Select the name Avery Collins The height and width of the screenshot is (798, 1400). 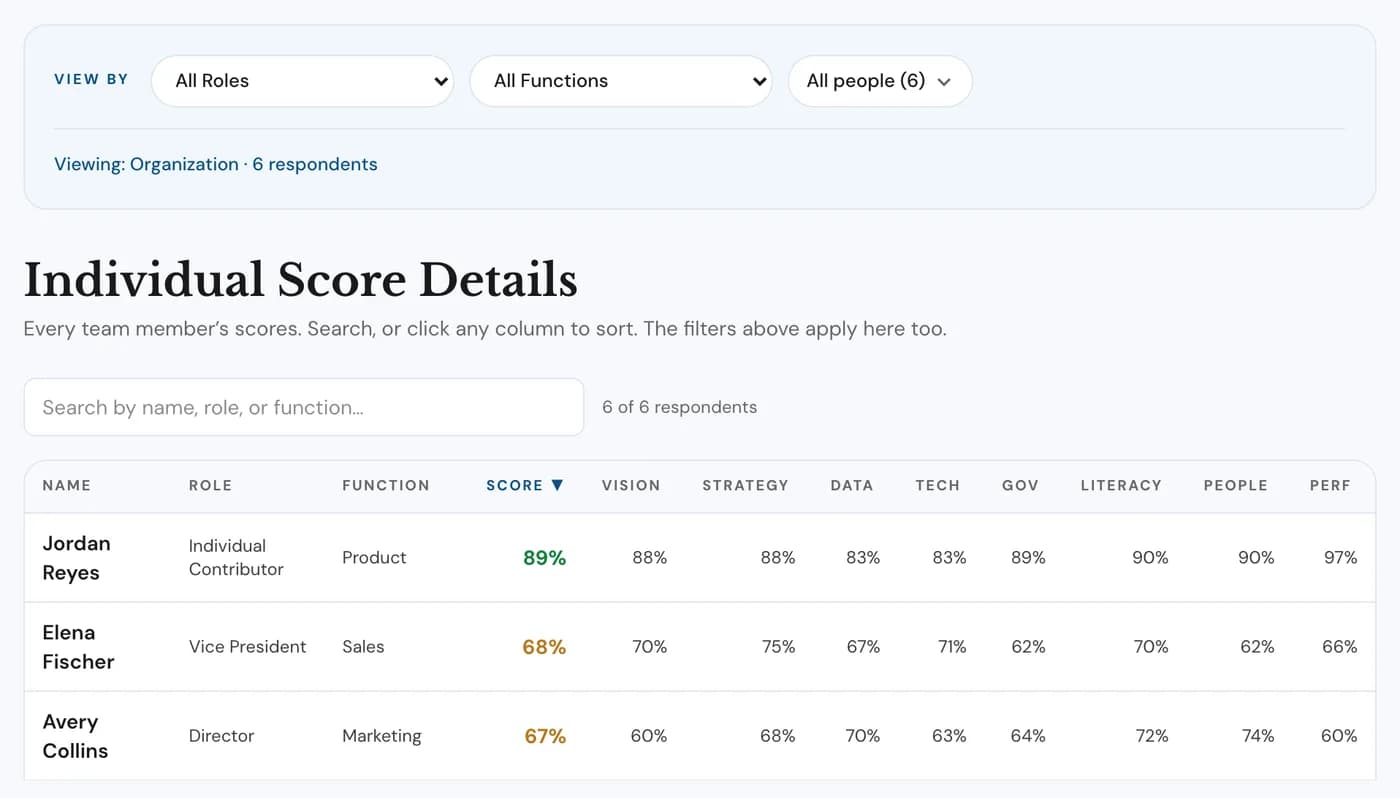click(x=75, y=736)
